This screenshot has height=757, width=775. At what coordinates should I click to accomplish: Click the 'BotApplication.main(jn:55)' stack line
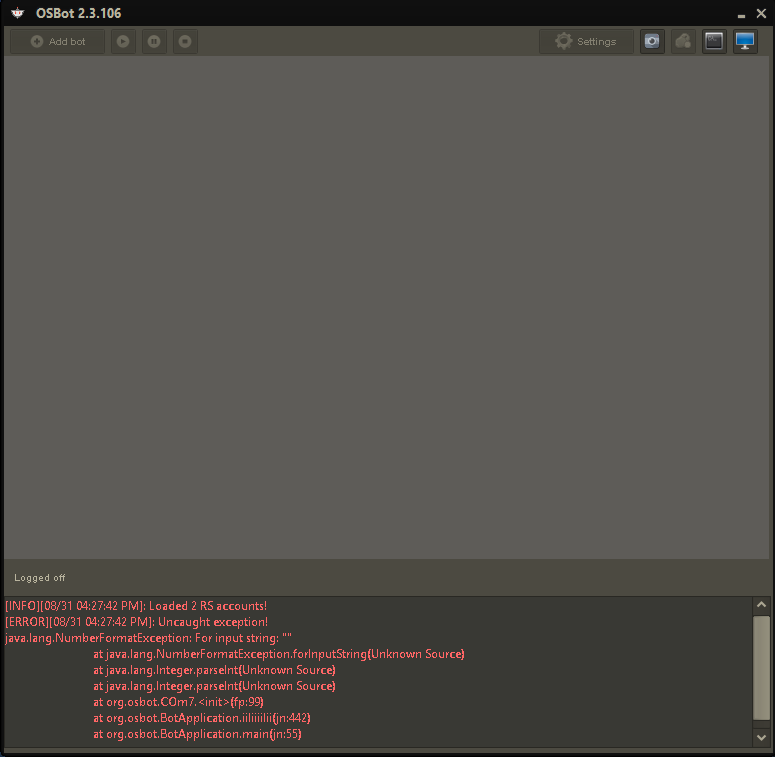click(197, 734)
